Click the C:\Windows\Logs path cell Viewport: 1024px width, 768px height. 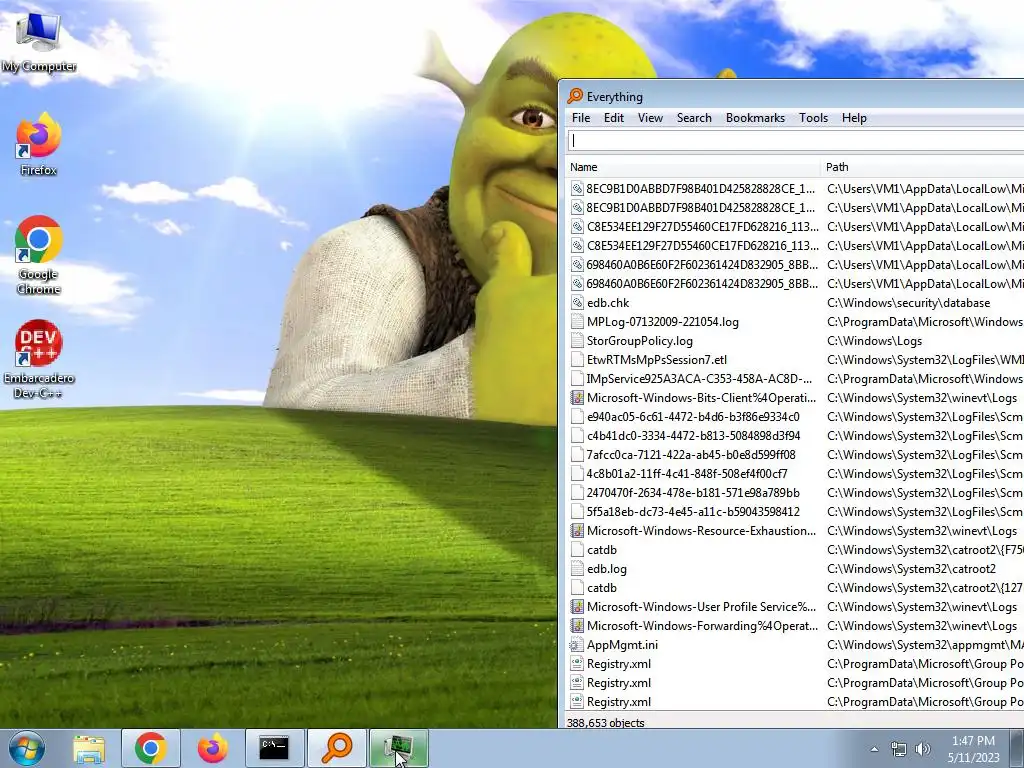[874, 340]
